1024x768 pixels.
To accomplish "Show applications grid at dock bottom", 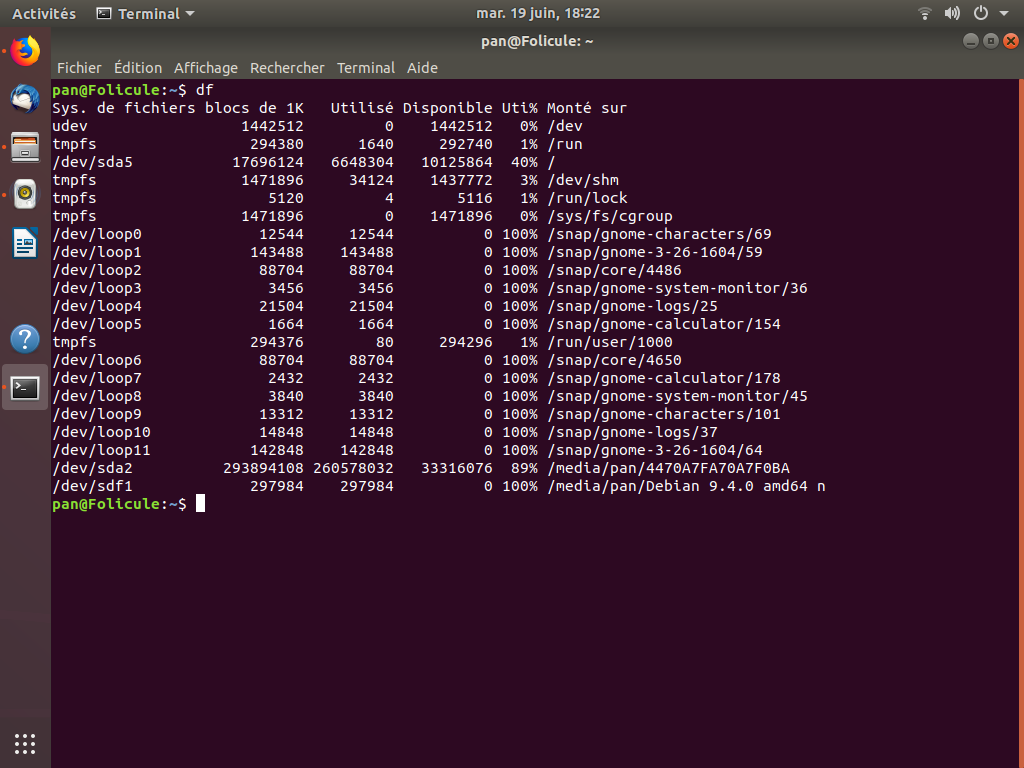I will click(25, 743).
